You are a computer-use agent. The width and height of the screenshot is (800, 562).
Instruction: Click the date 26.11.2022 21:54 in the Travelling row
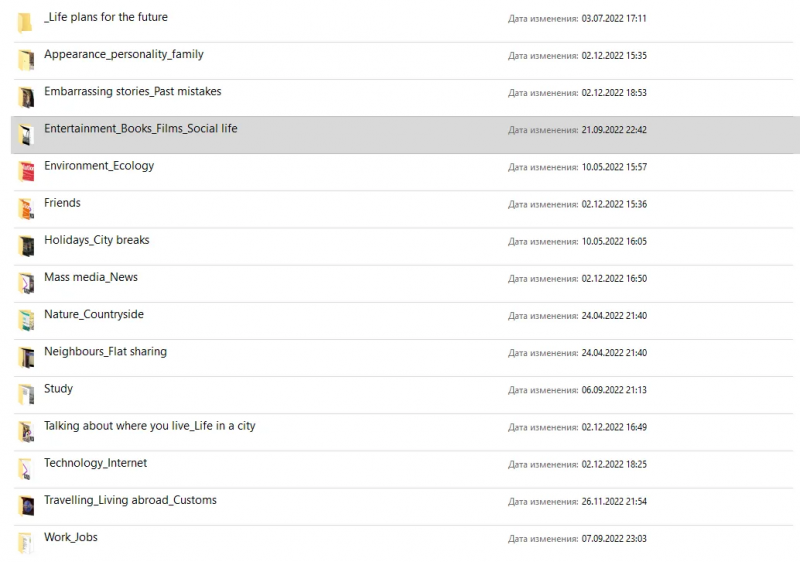(614, 502)
